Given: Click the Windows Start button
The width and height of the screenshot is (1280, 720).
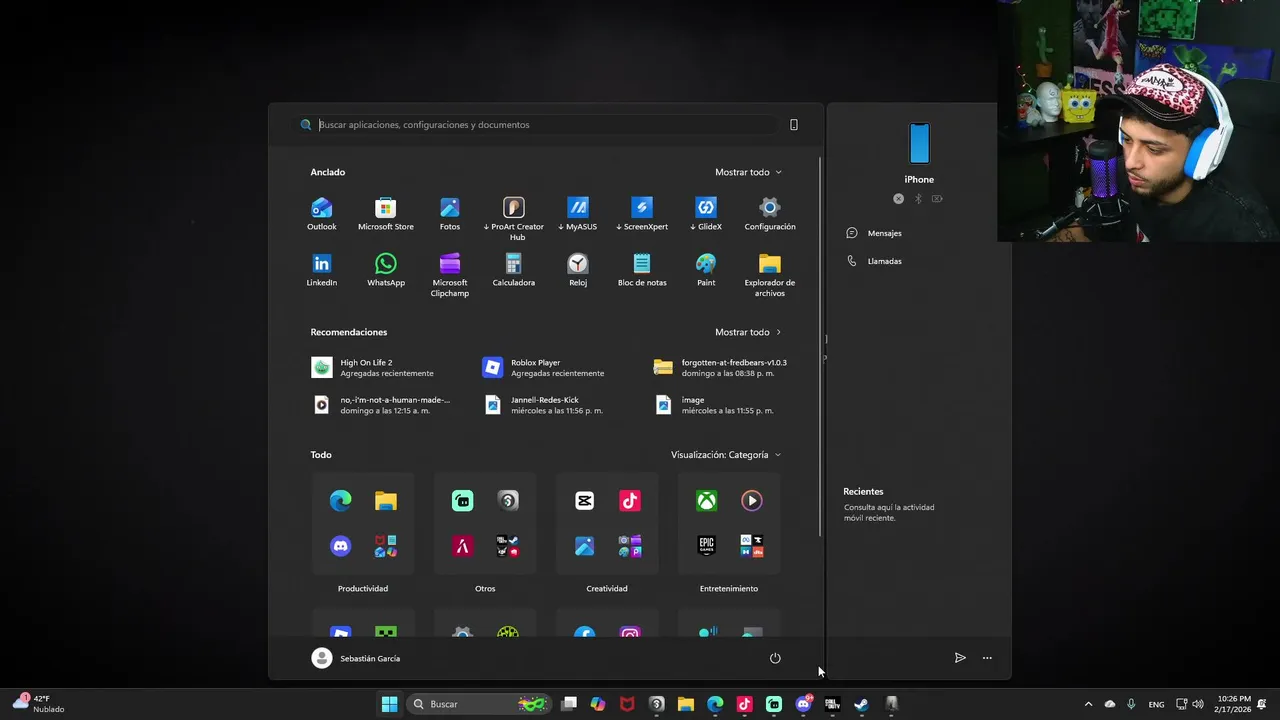Looking at the screenshot, I should [x=389, y=704].
